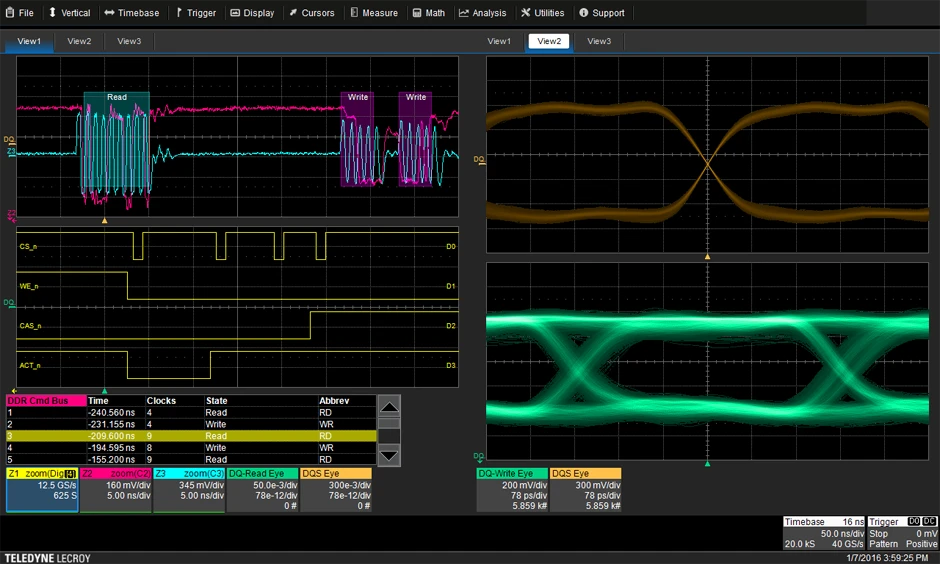This screenshot has width=940, height=564.
Task: Open the Timebase menu in menu bar
Action: pos(131,13)
